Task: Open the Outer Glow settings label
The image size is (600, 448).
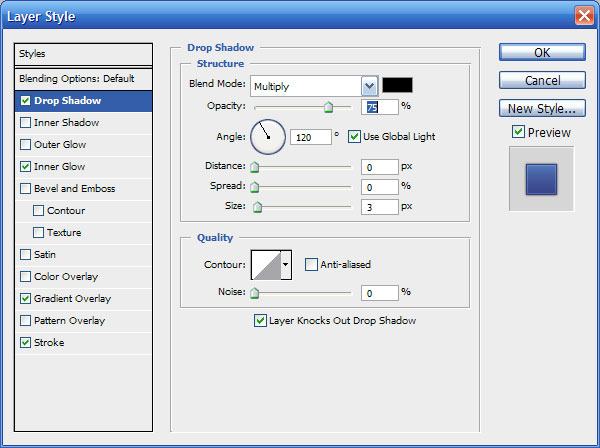Action: [x=60, y=145]
